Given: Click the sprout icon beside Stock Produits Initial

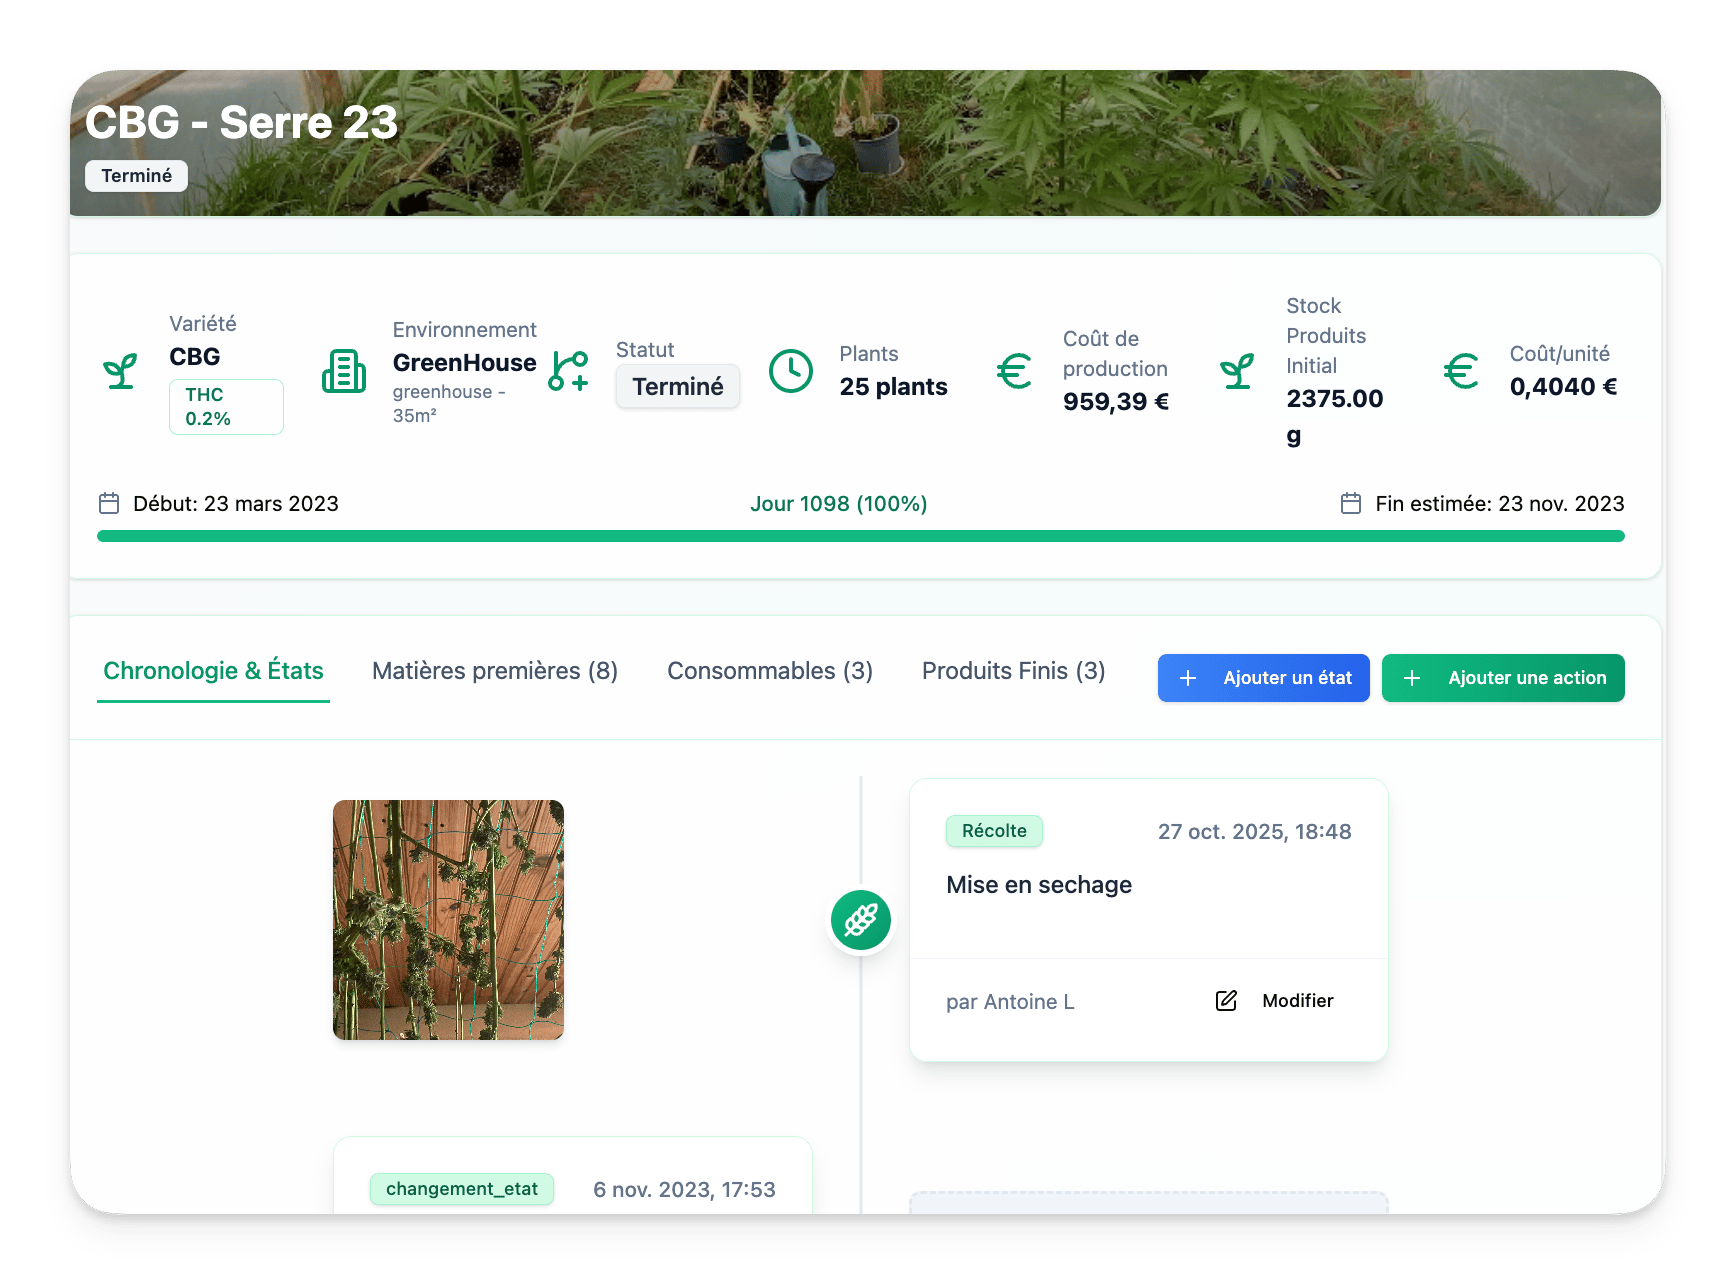Looking at the screenshot, I should 1237,372.
